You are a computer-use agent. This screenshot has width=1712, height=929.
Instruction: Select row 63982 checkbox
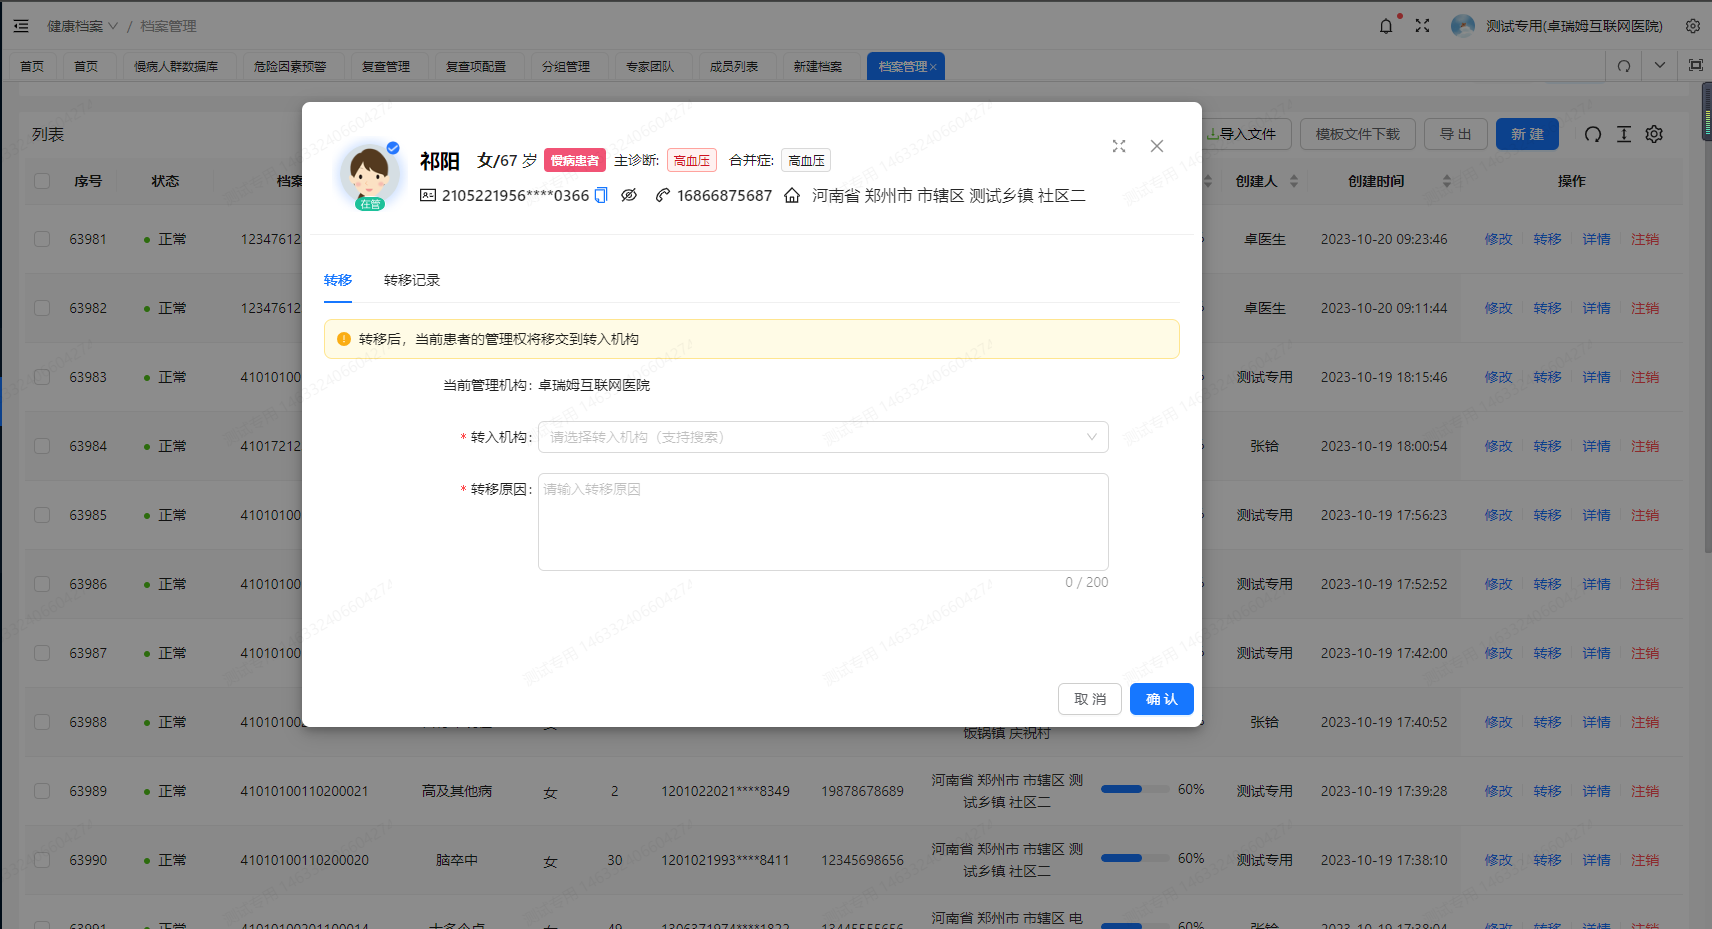pos(42,308)
